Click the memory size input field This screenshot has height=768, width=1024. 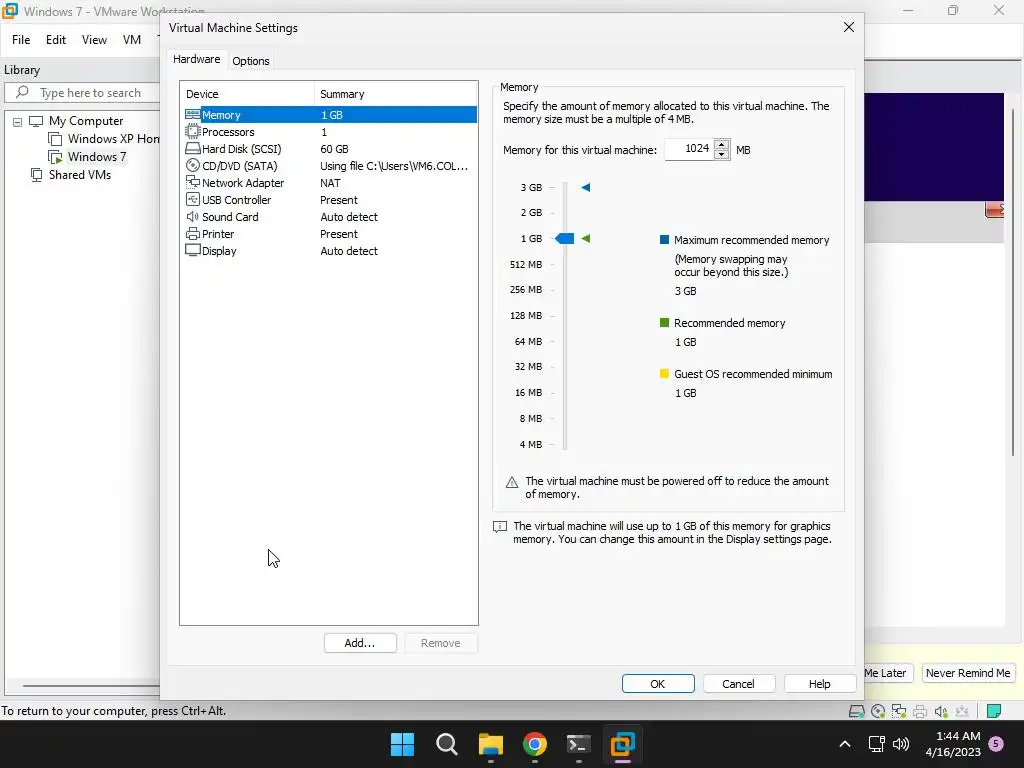pyautogui.click(x=688, y=149)
